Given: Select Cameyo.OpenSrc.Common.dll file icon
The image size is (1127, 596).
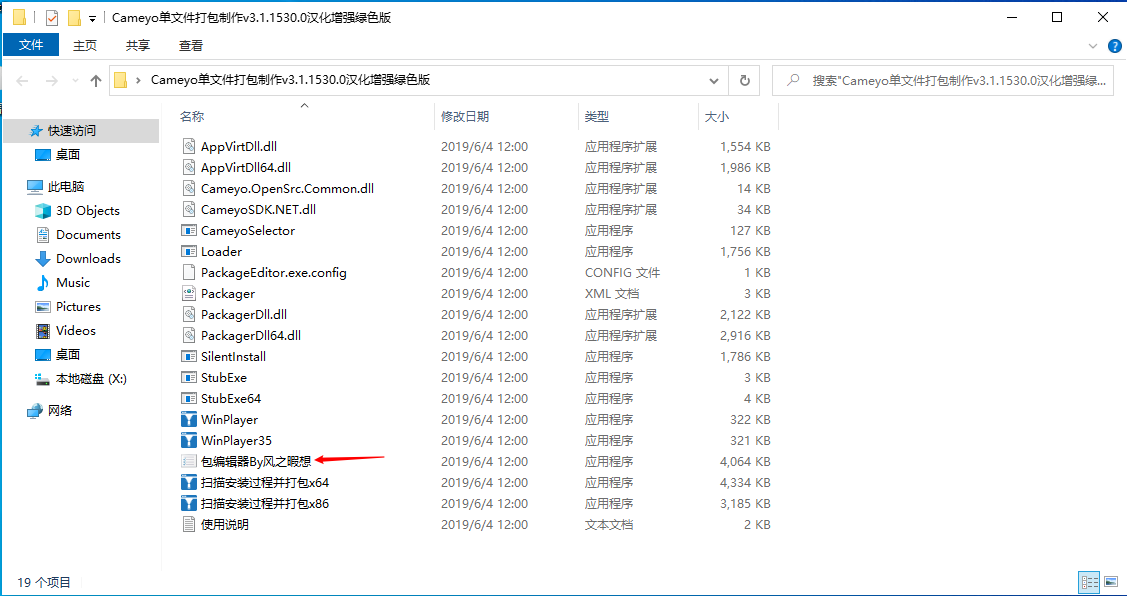Looking at the screenshot, I should [189, 188].
